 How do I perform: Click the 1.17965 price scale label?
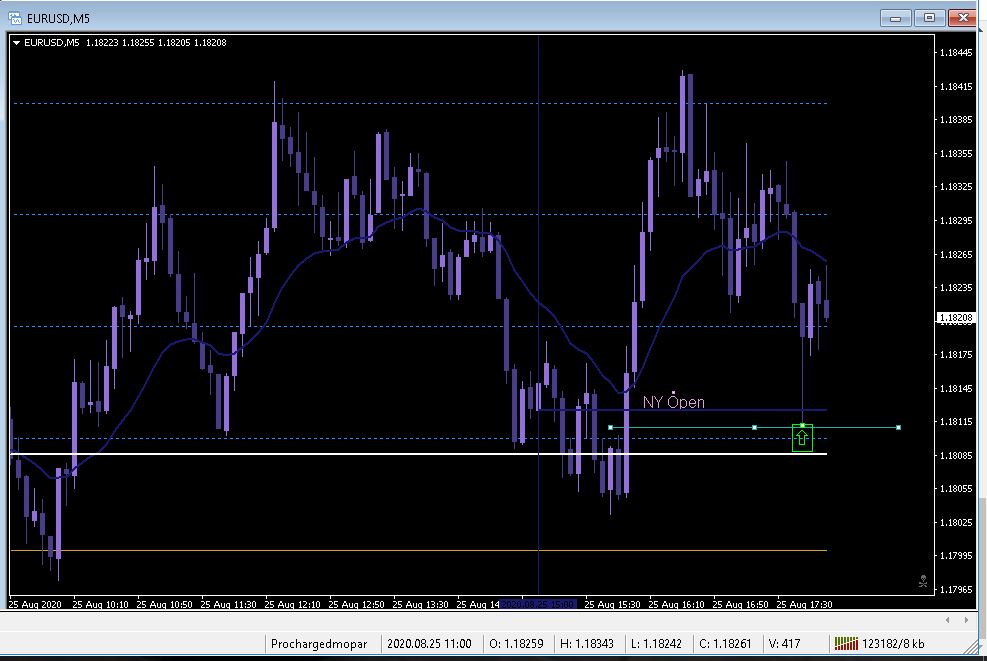click(x=956, y=590)
